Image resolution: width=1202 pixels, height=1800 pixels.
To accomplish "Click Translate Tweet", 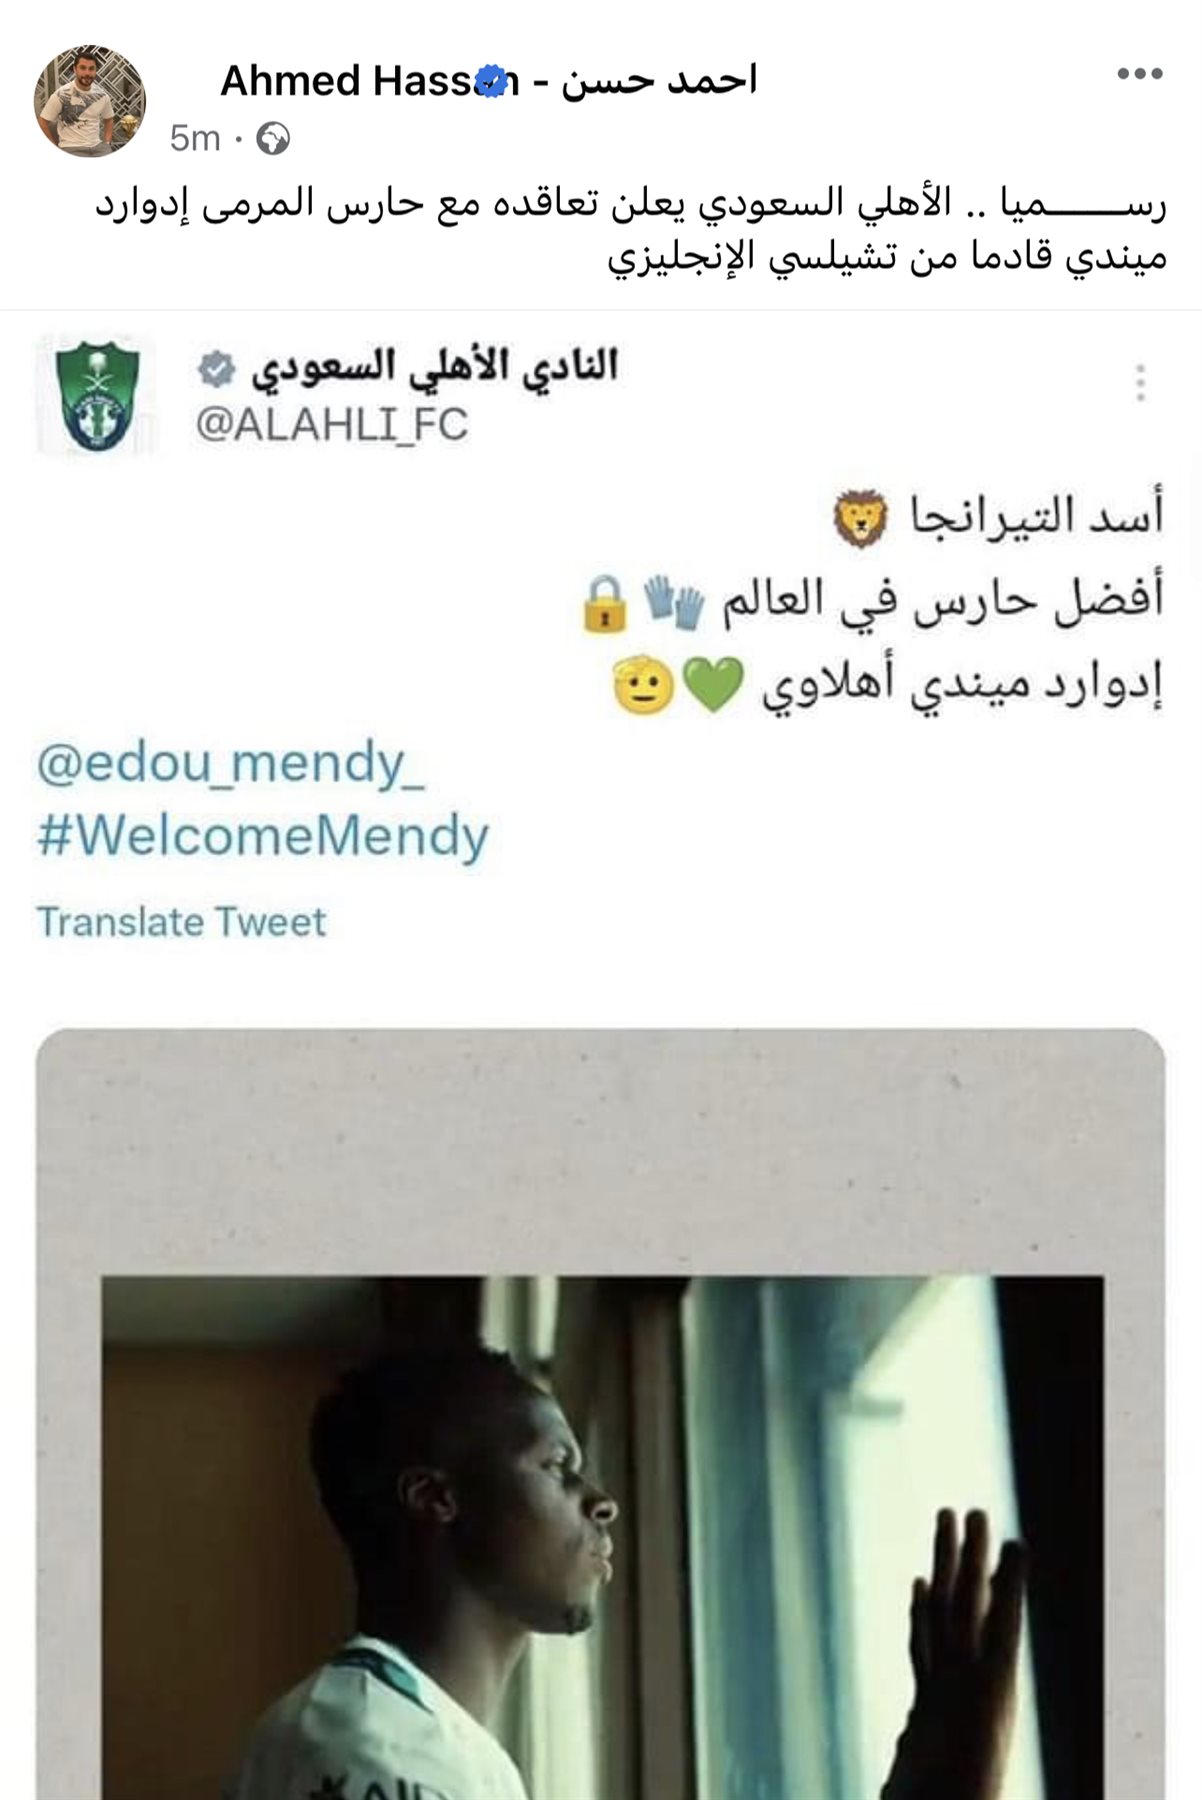I will (x=182, y=922).
